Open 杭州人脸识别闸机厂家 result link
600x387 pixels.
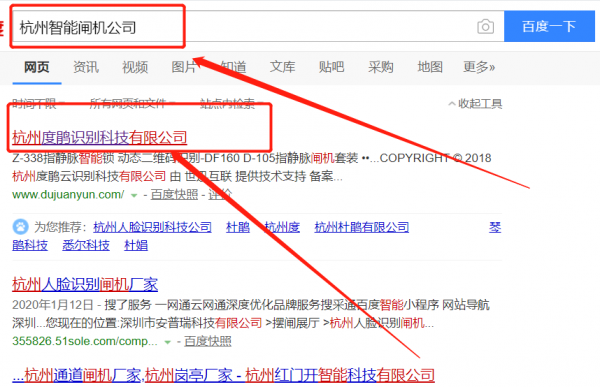(85, 284)
